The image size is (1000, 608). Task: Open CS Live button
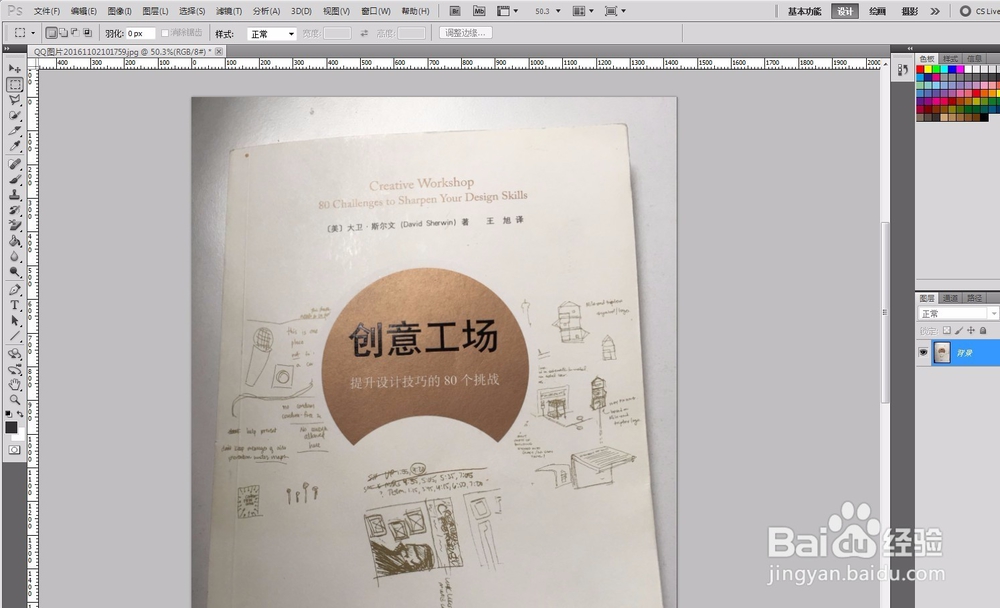pos(980,11)
